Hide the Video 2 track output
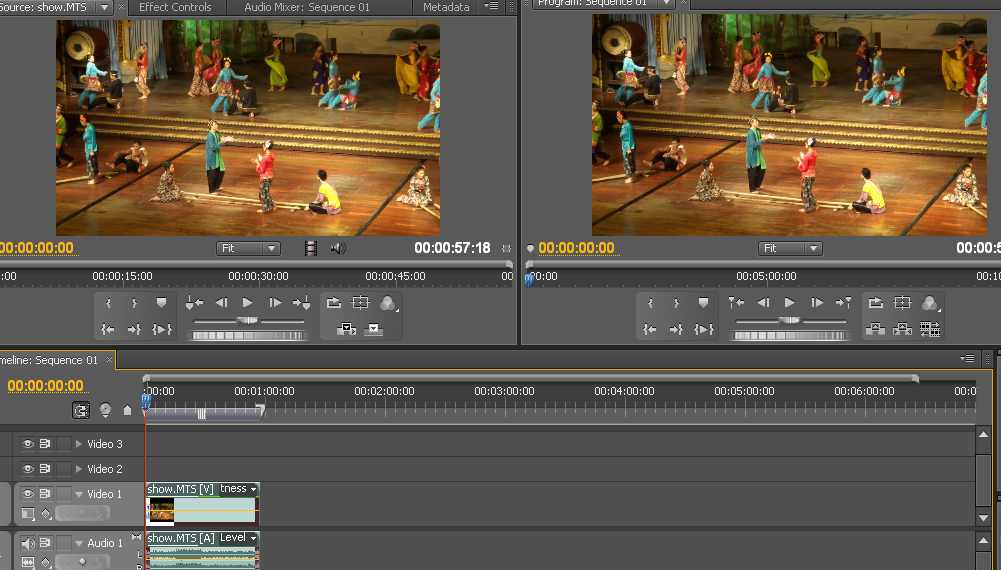This screenshot has width=1001, height=570. (27, 469)
